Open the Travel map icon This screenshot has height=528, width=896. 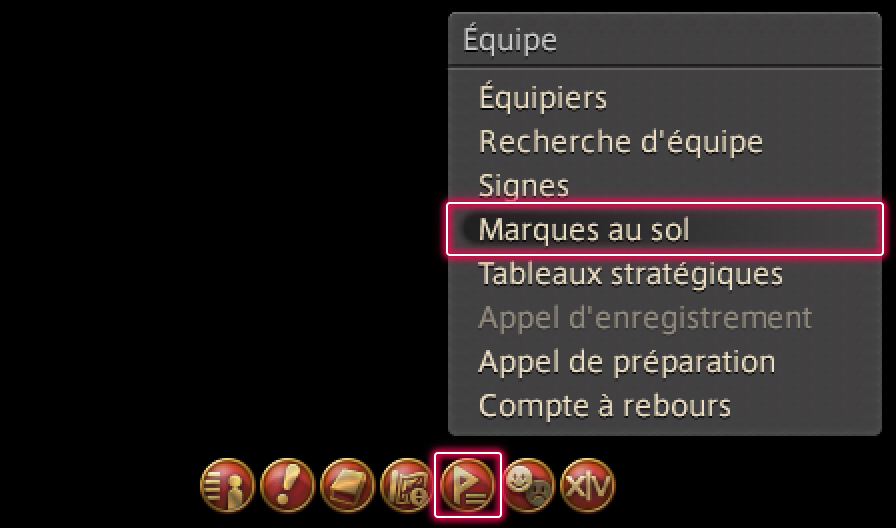pyautogui.click(x=407, y=485)
